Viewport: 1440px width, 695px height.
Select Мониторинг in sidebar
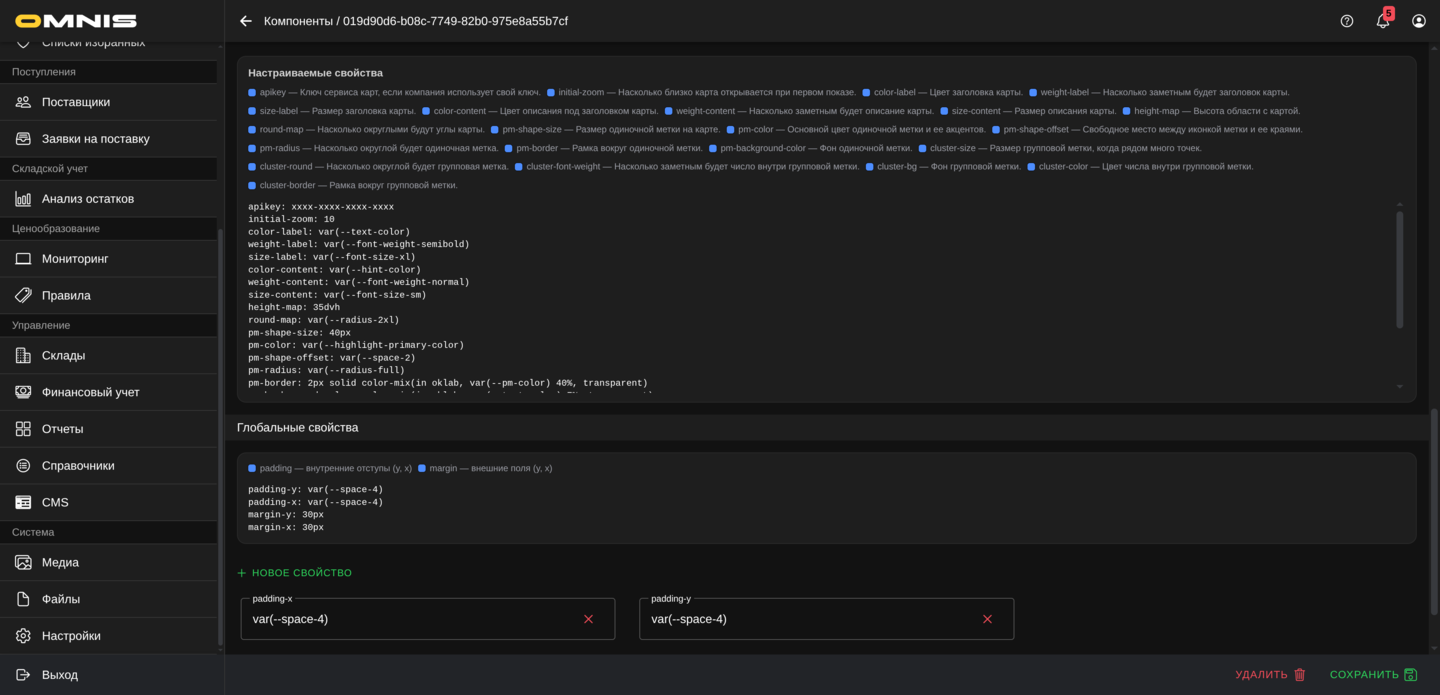[x=74, y=259]
